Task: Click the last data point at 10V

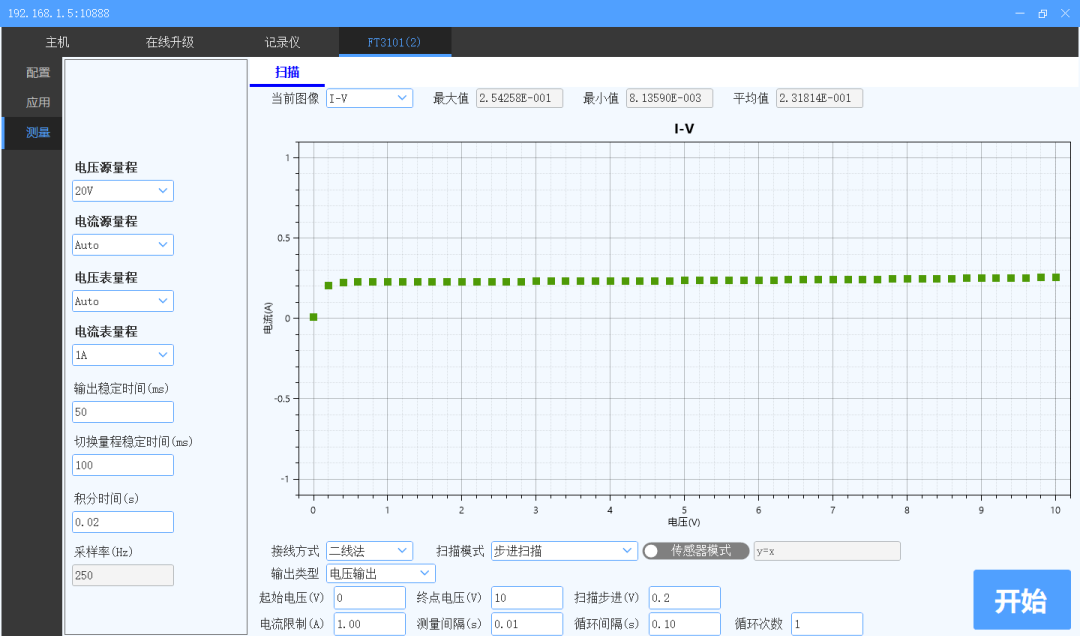Action: click(x=1056, y=277)
